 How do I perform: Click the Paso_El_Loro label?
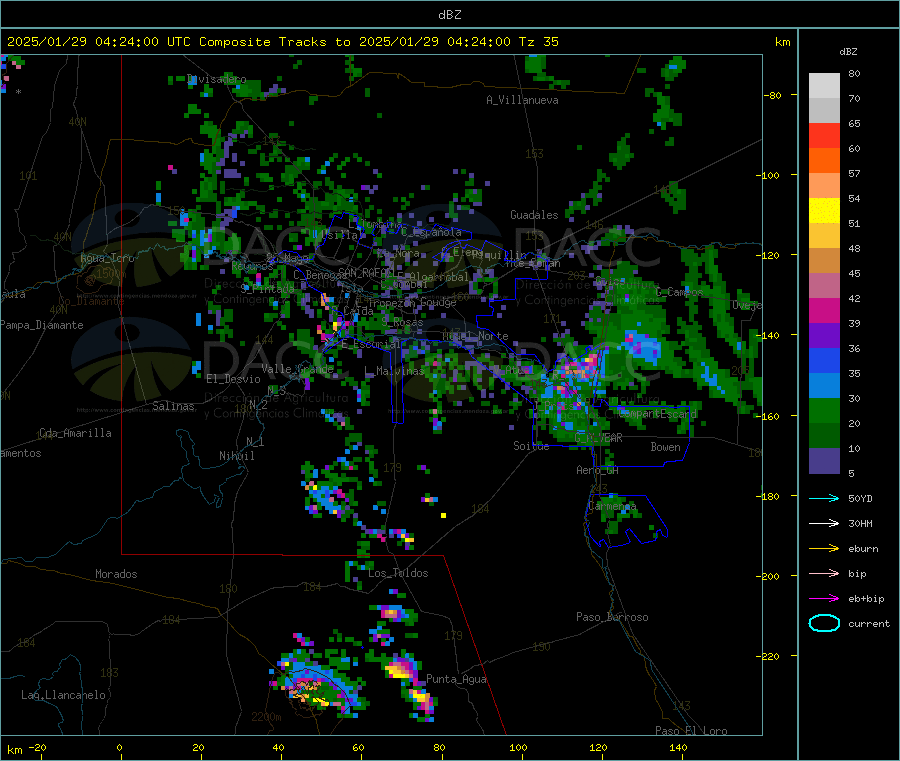(691, 731)
